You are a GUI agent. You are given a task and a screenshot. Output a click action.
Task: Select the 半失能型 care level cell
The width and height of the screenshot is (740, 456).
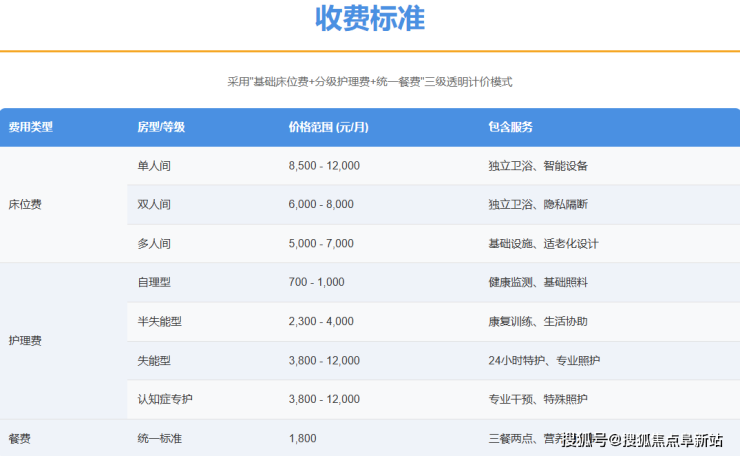point(160,321)
